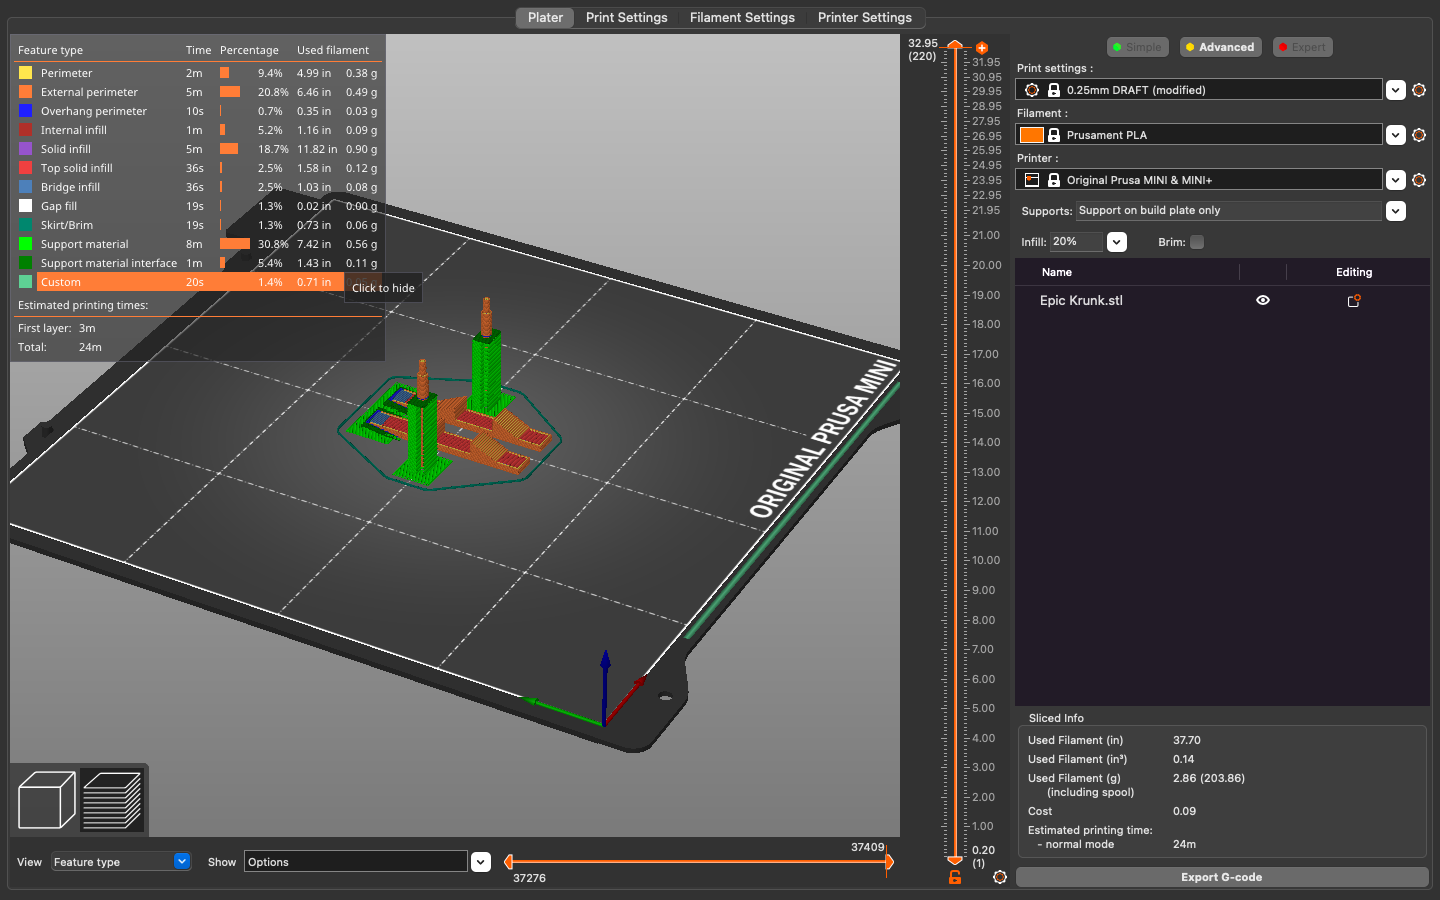Select the Expert mode option
1440x900 pixels.
[x=1302, y=47]
